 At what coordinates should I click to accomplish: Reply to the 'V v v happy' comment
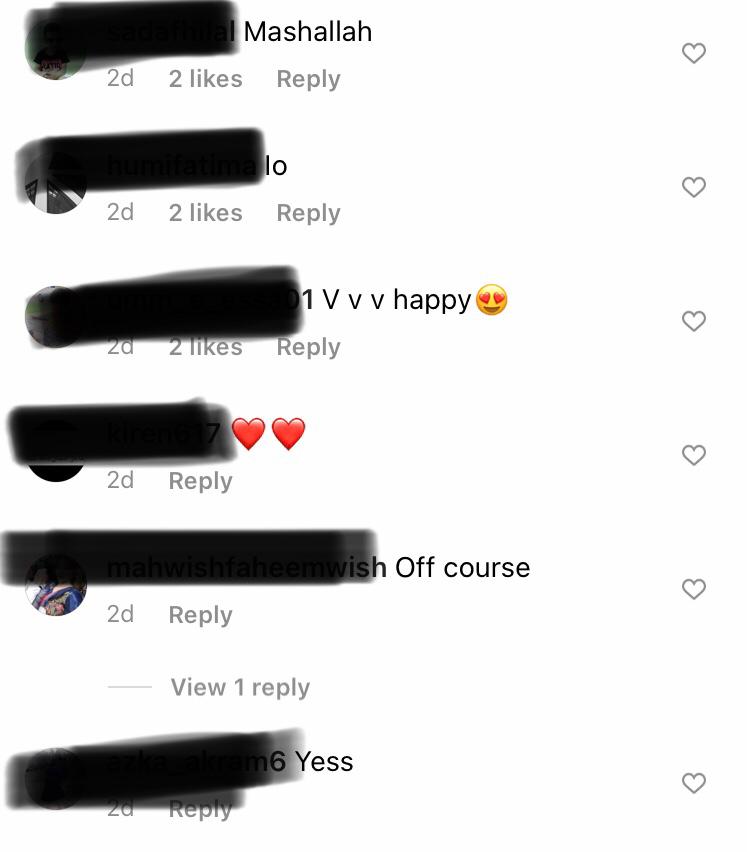pos(308,347)
